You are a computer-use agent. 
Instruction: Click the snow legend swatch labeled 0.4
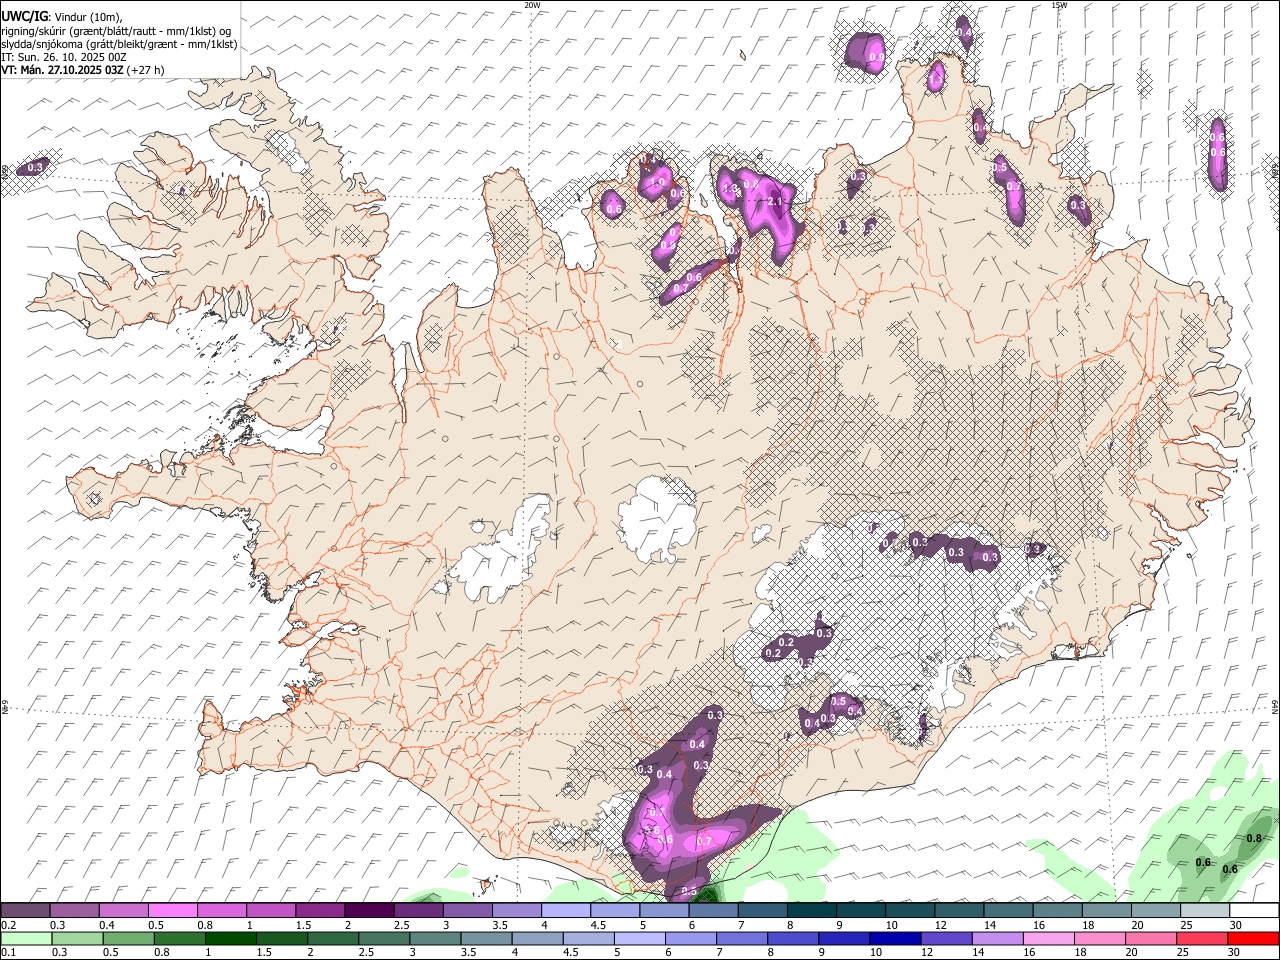click(x=123, y=911)
